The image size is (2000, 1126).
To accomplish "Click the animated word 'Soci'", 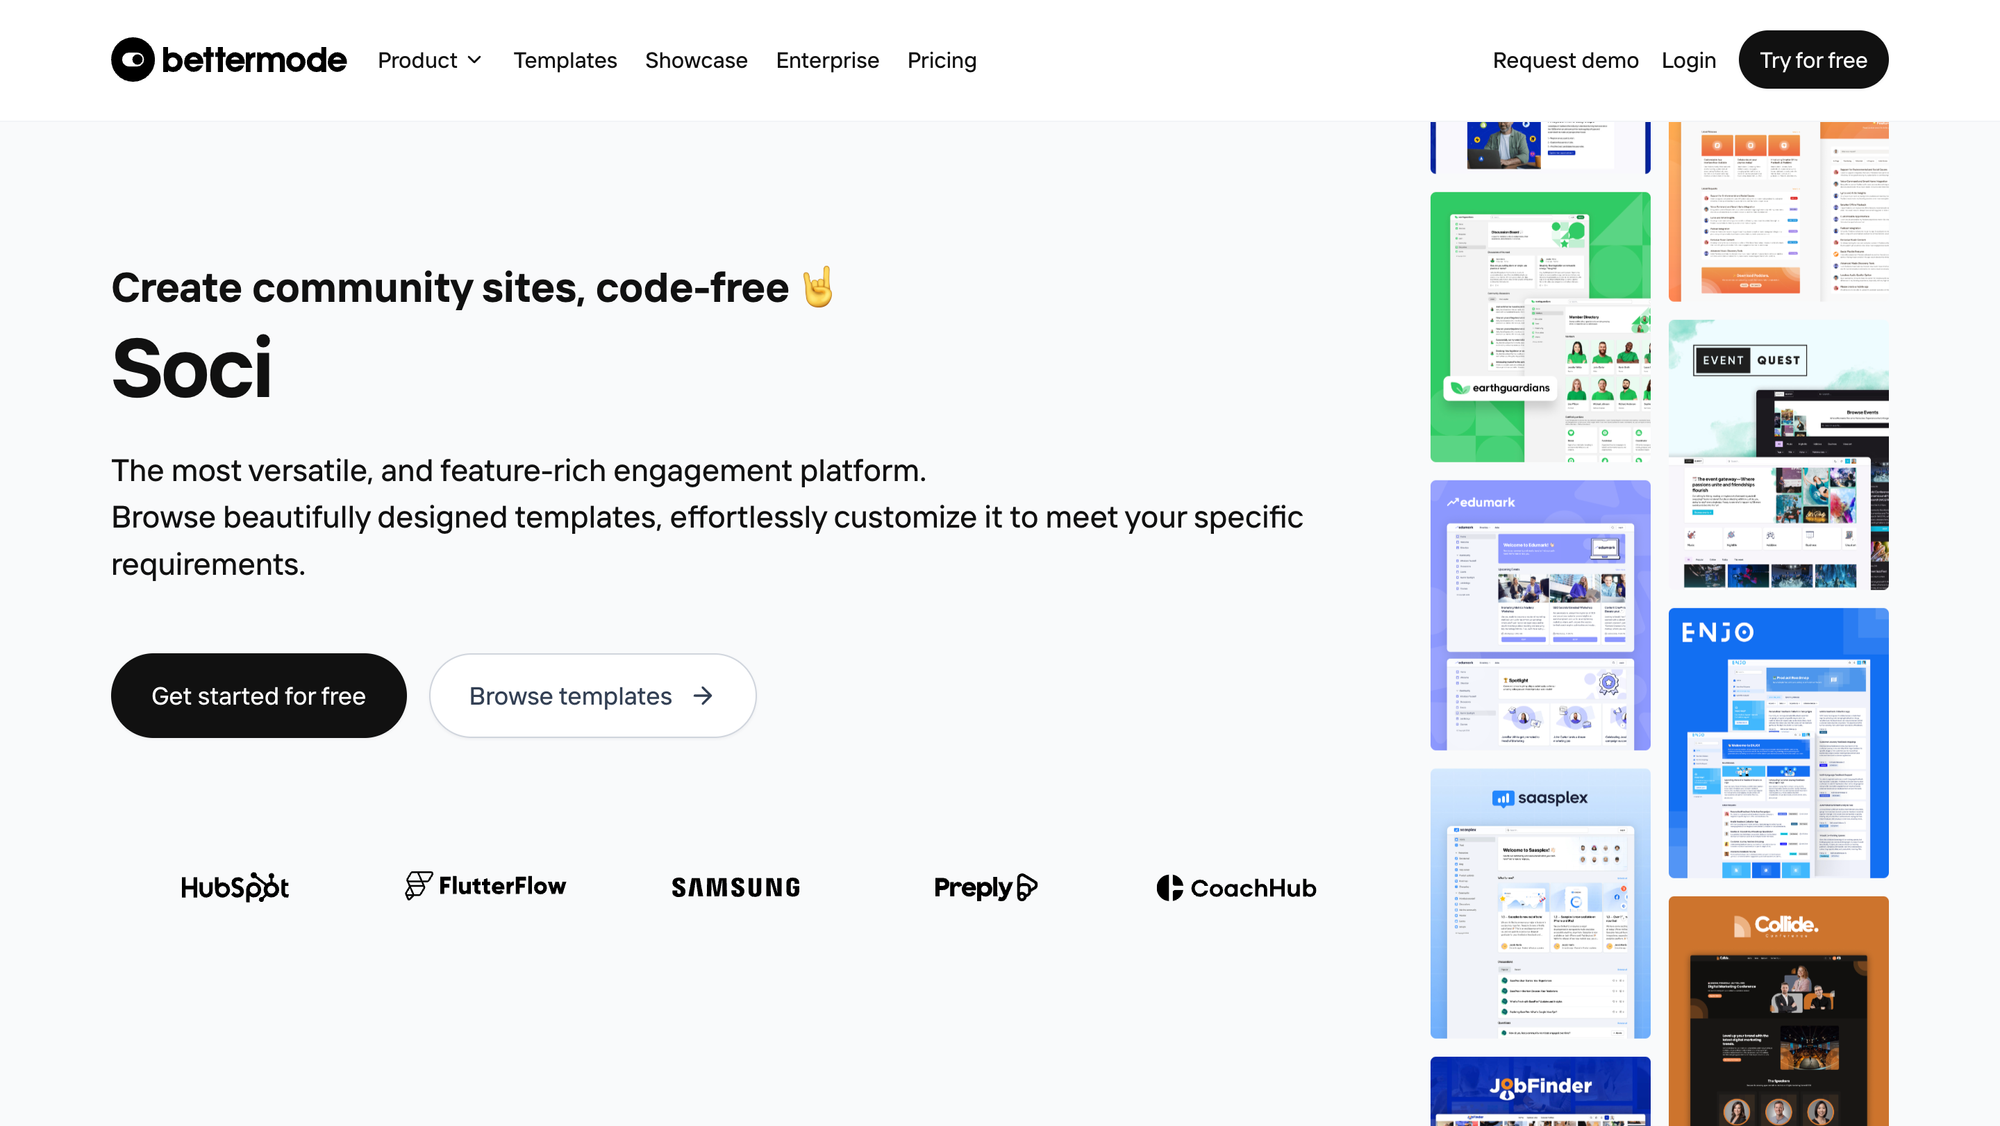I will point(192,368).
